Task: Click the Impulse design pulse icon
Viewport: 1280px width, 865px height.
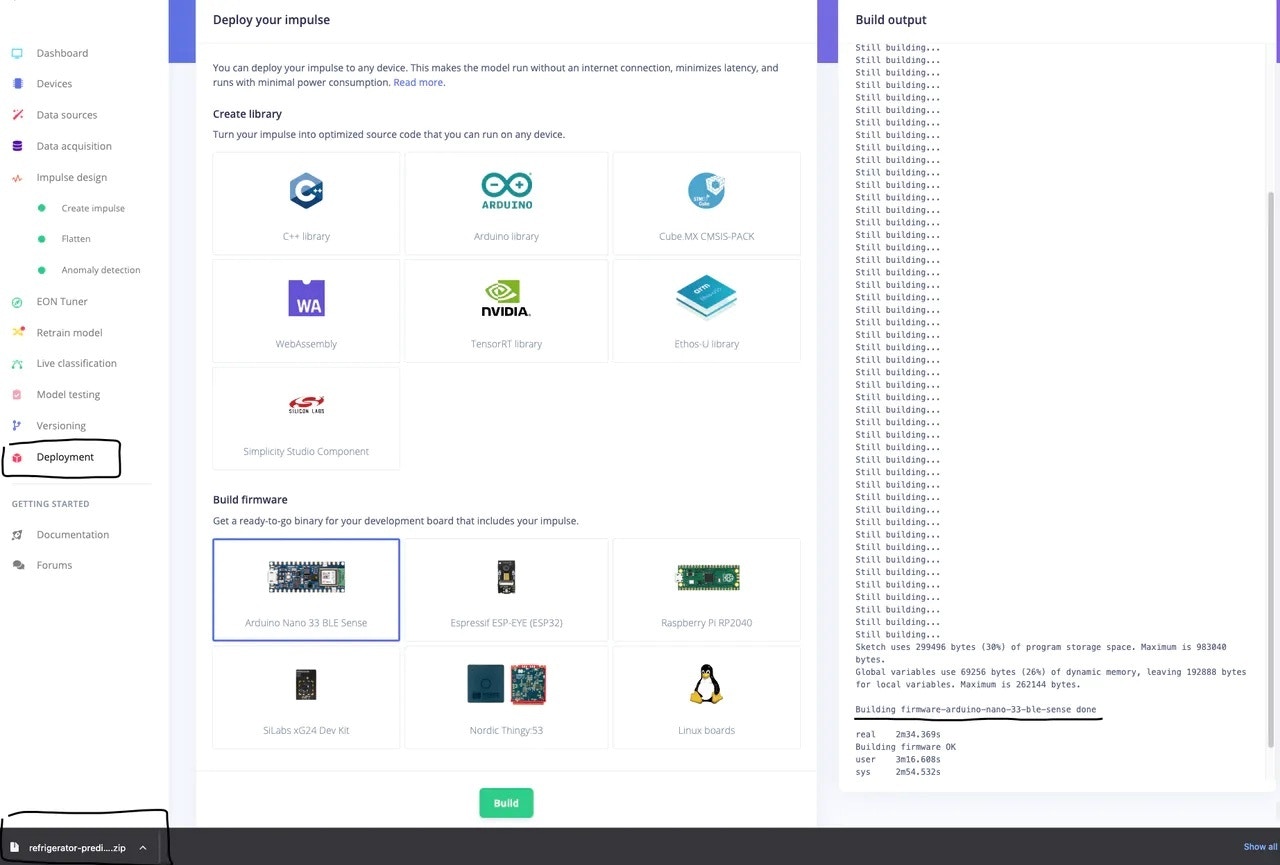Action: coord(17,177)
